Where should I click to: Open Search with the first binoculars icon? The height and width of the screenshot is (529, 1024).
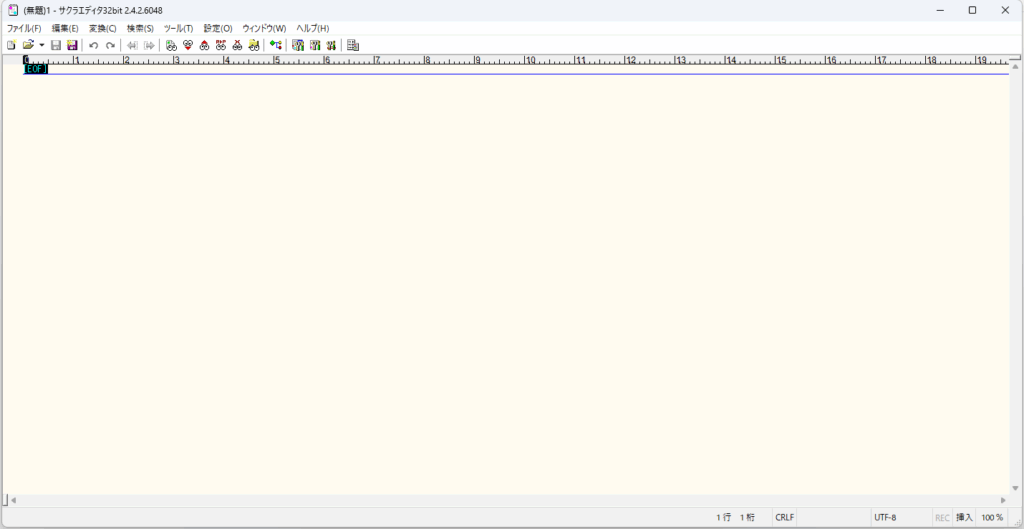tap(172, 45)
